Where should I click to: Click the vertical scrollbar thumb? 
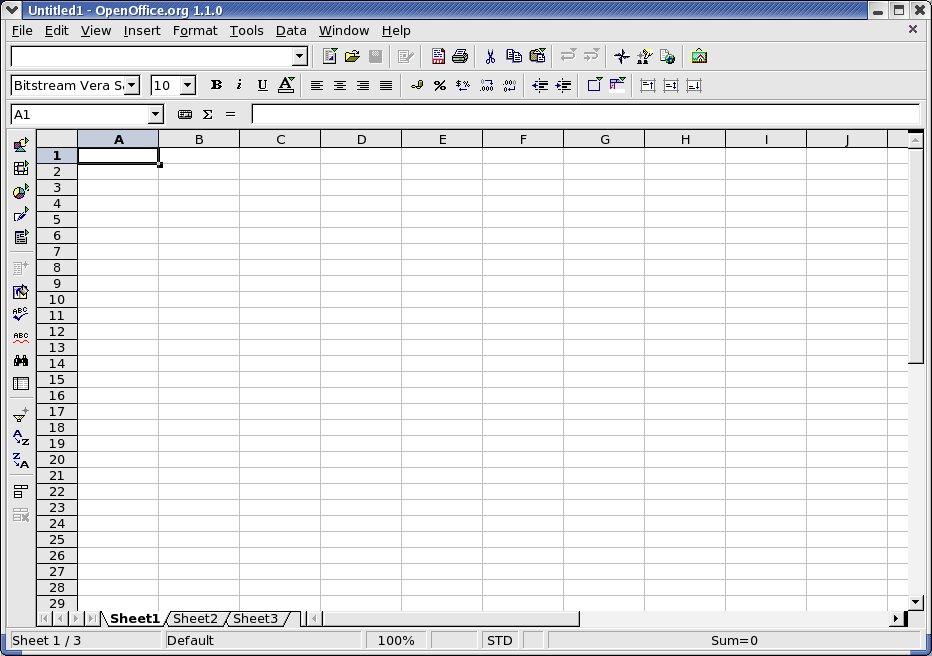click(x=915, y=256)
